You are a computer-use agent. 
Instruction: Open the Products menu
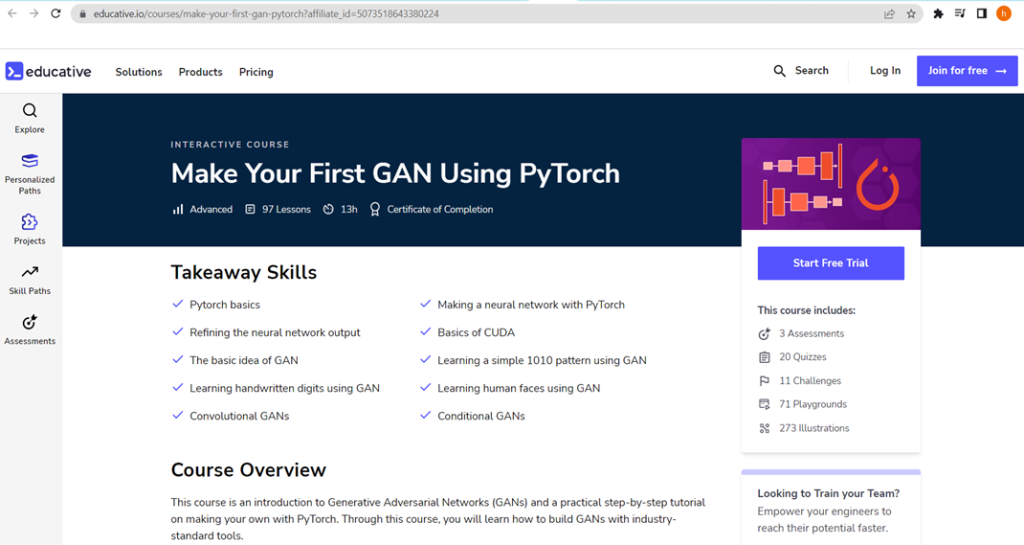(x=200, y=72)
